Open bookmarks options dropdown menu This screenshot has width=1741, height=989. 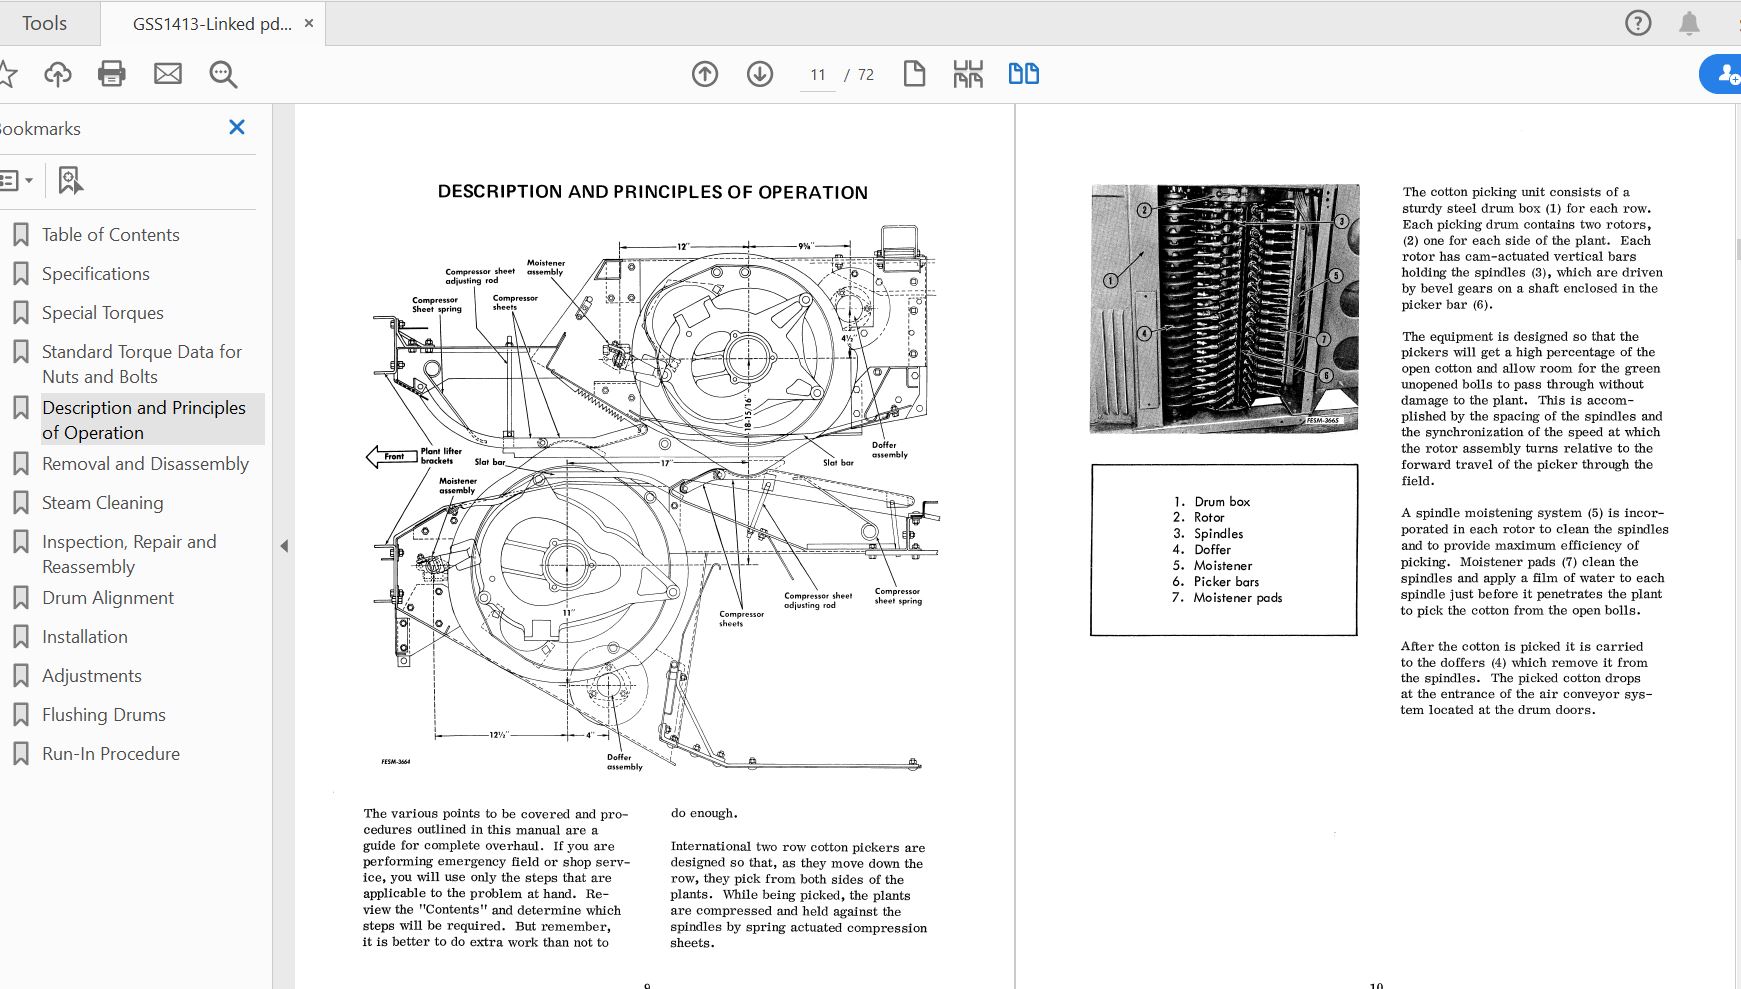click(17, 181)
